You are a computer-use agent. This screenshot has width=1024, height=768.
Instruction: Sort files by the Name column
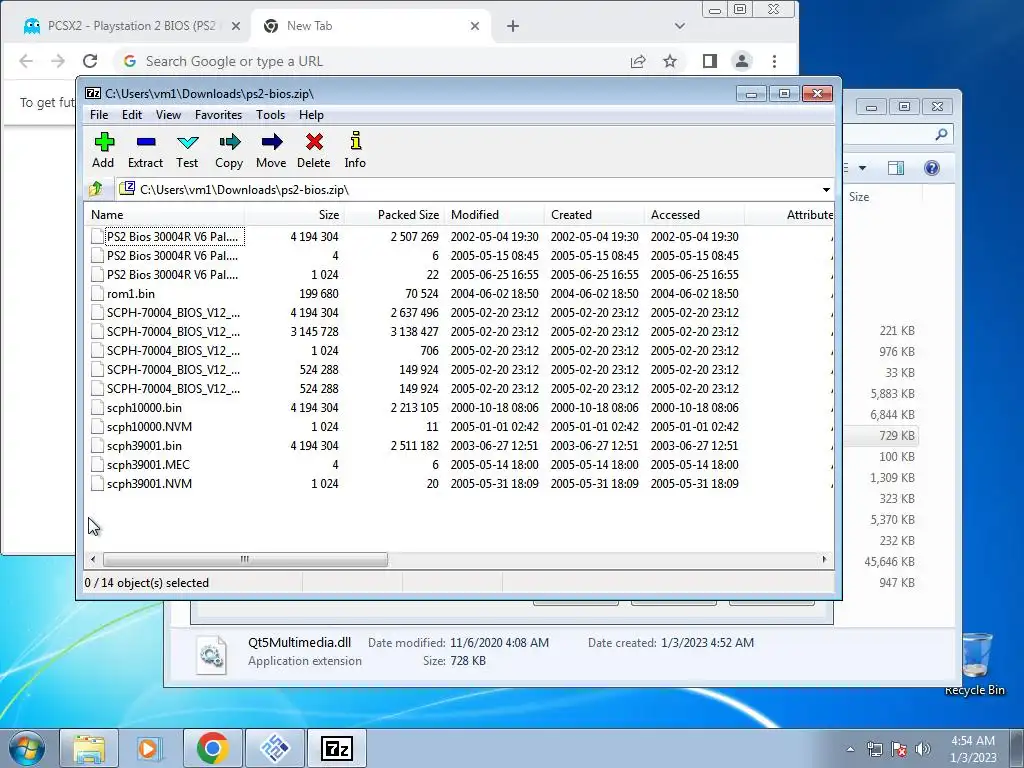pyautogui.click(x=165, y=215)
